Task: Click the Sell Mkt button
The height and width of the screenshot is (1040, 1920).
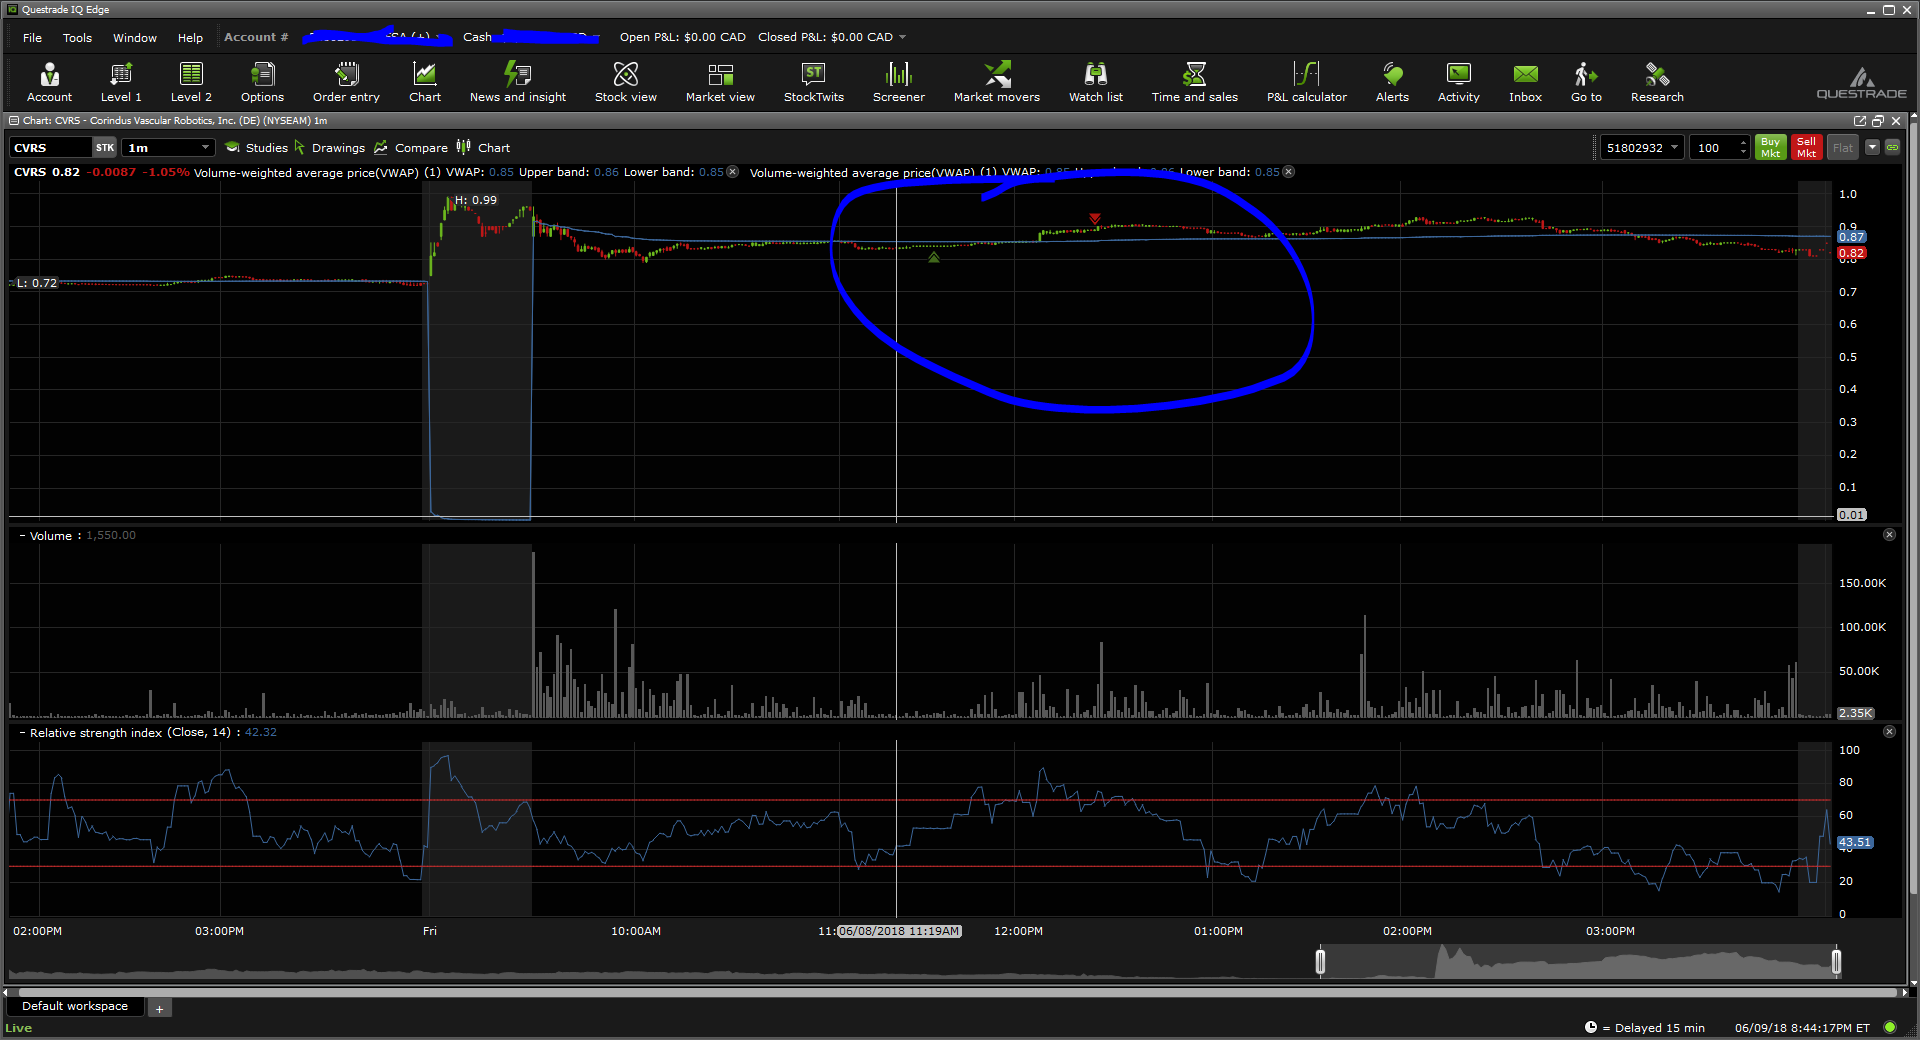Action: (1806, 148)
